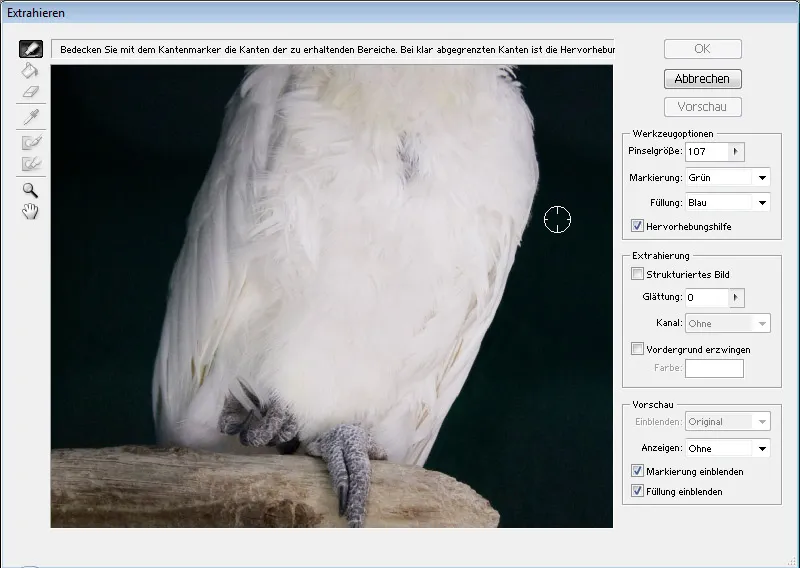Select the Kantenmarker (edge highlighter) tool

[x=31, y=49]
